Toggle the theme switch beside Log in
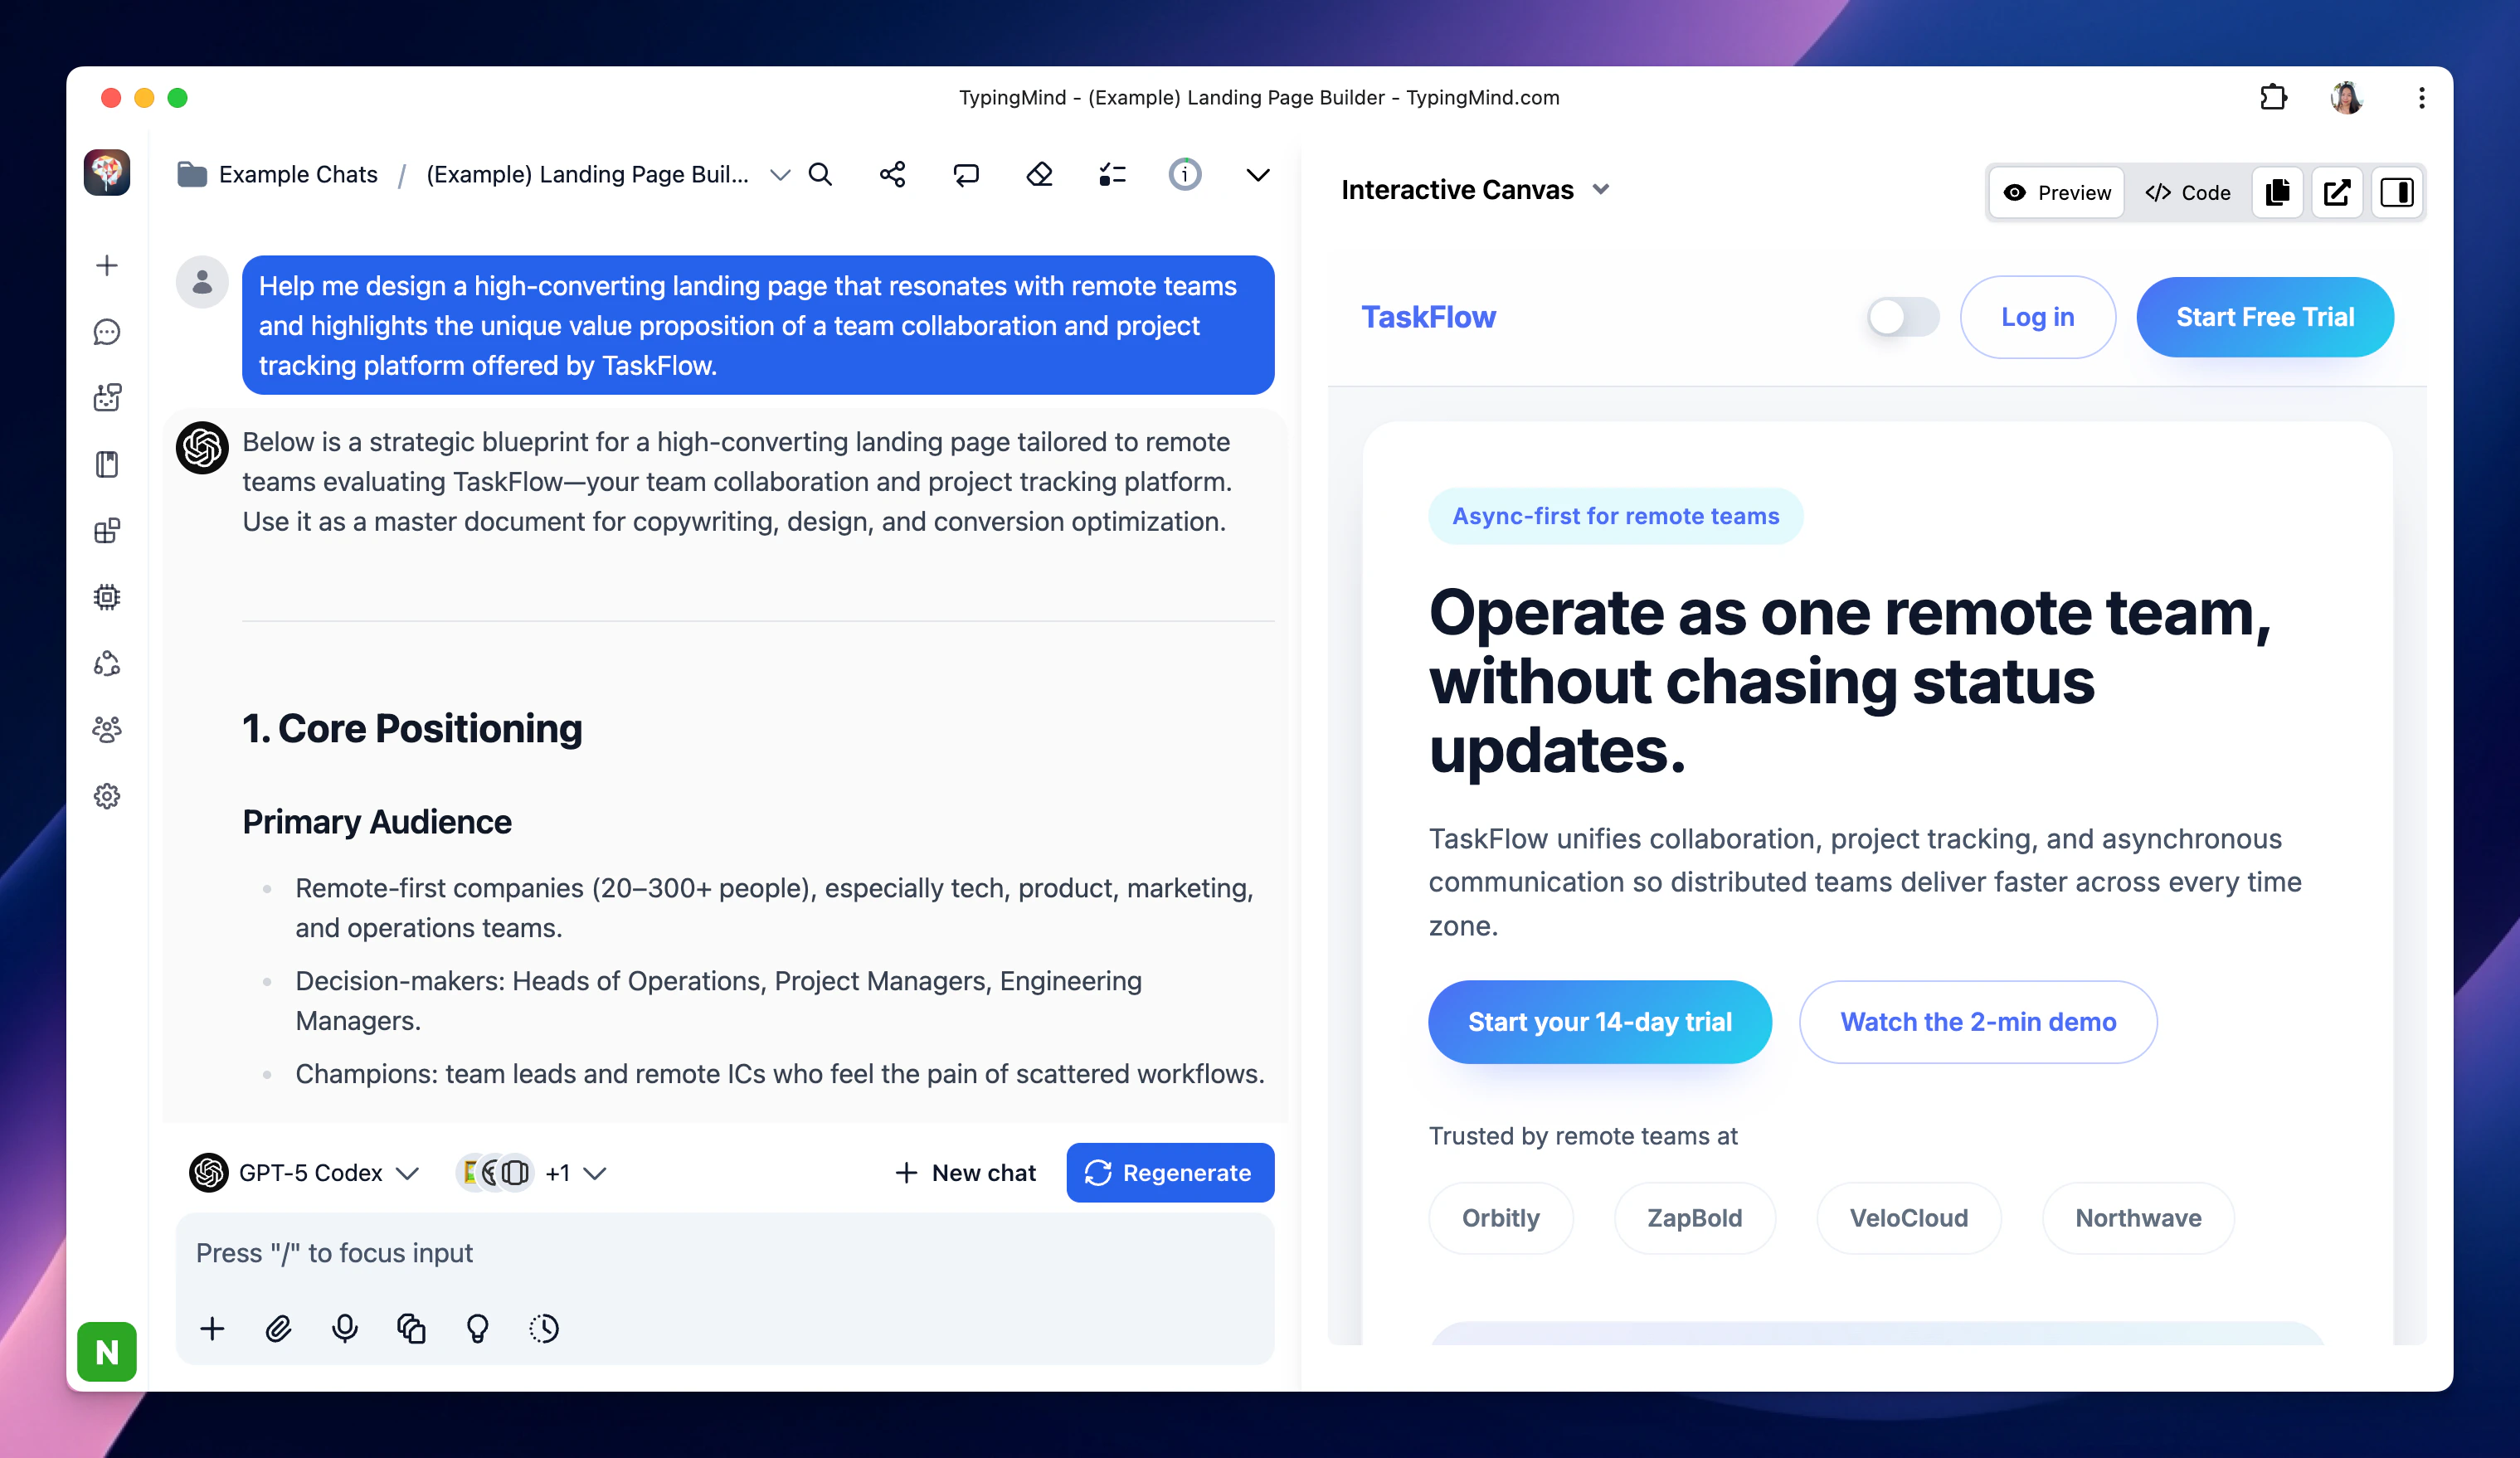Viewport: 2520px width, 1458px height. click(1903, 317)
